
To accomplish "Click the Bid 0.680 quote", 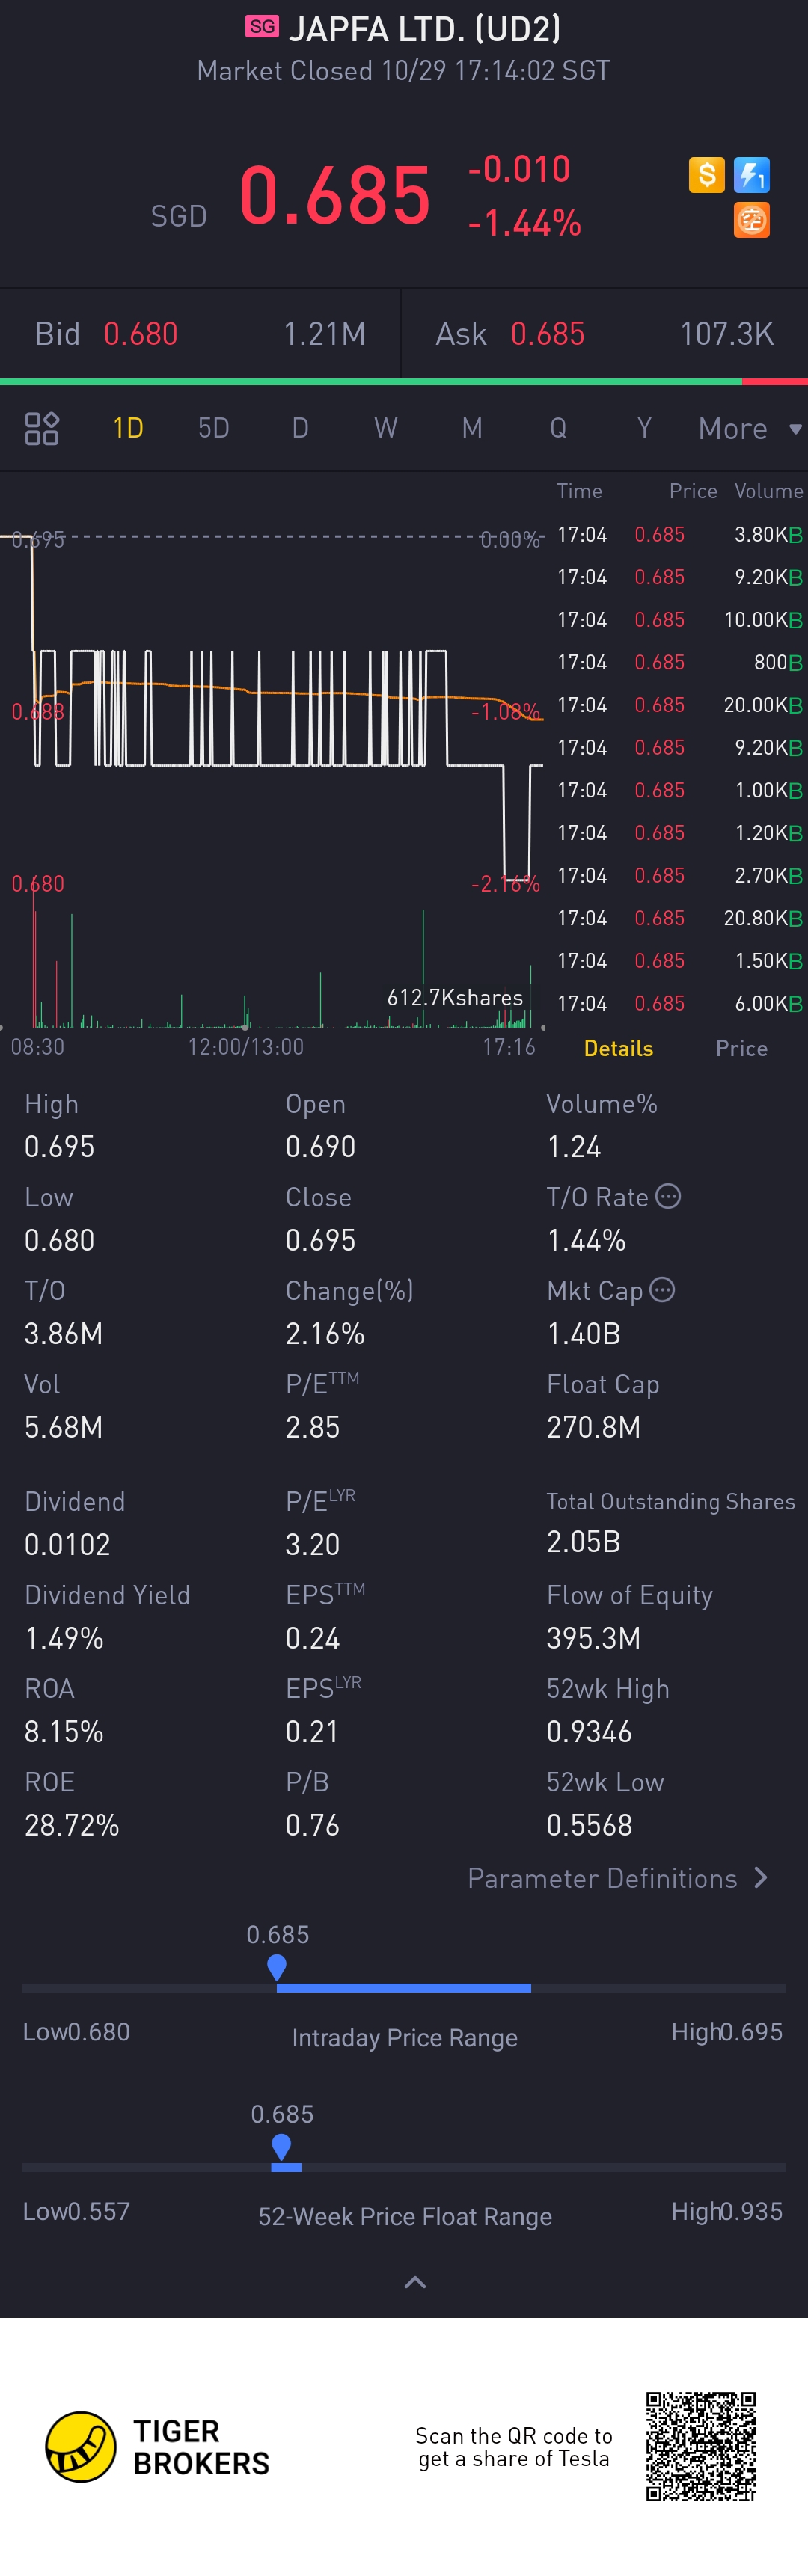I will (x=141, y=334).
